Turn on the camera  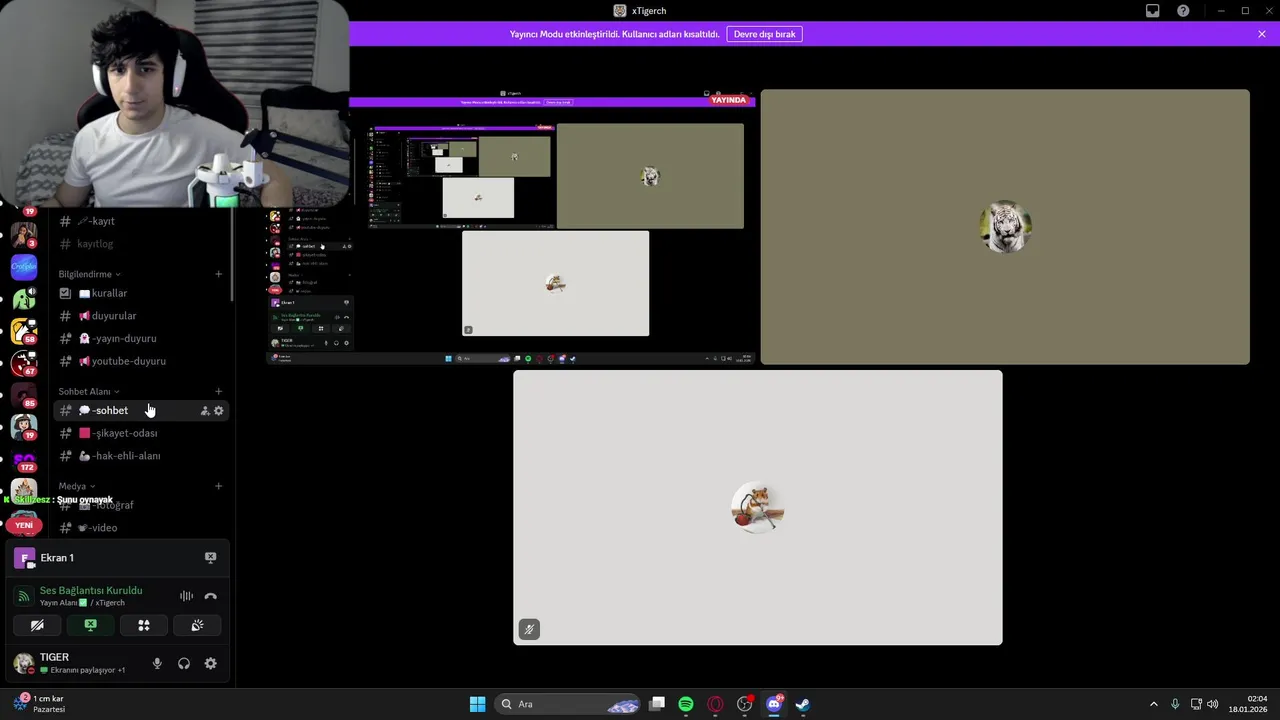pos(37,625)
